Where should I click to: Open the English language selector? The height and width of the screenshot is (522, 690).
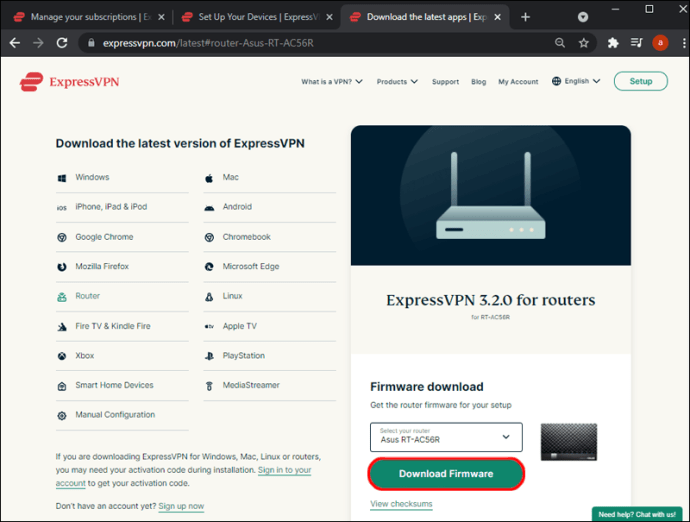click(576, 81)
